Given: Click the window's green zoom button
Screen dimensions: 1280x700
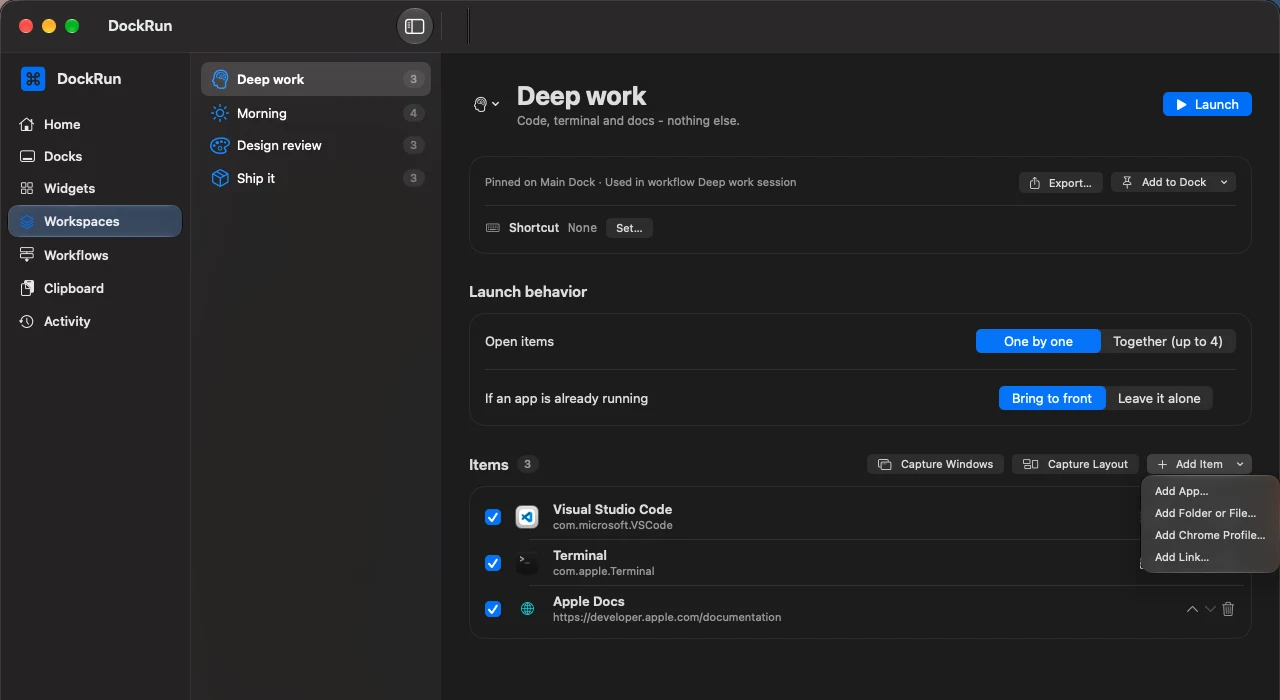Looking at the screenshot, I should [x=71, y=26].
